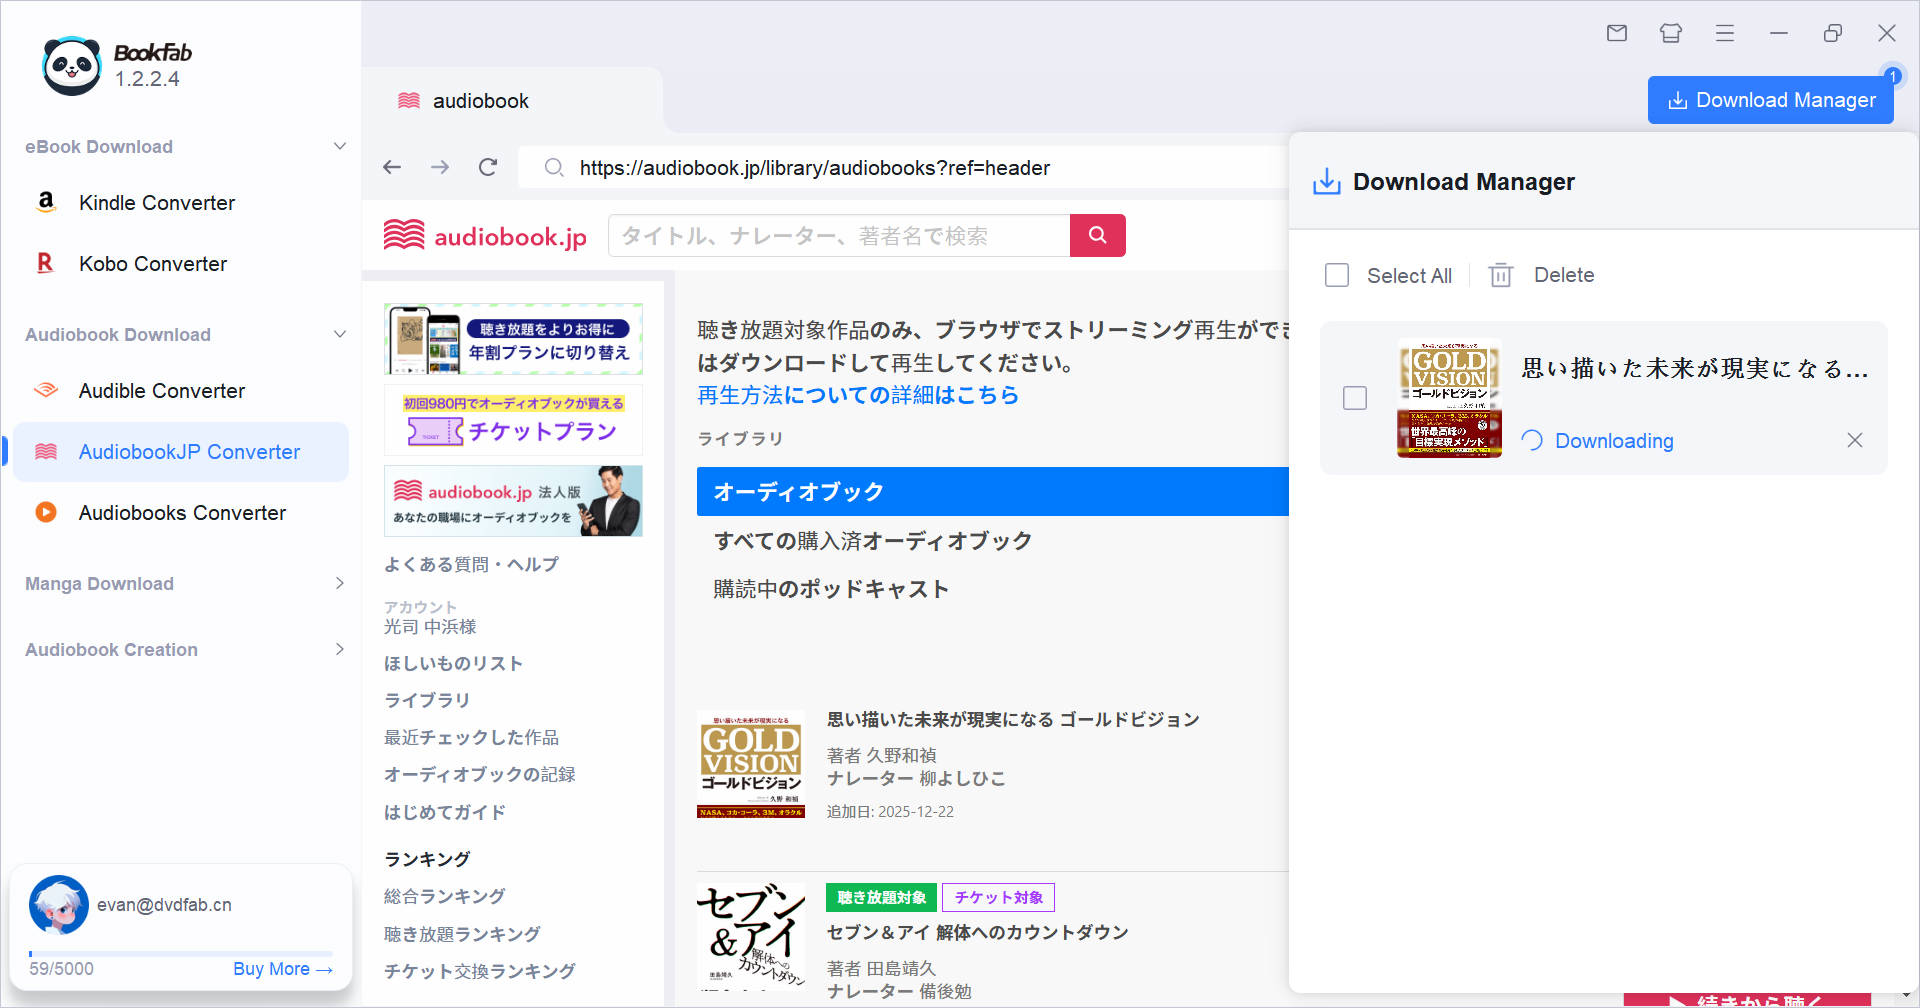Viewport: 1920px width, 1008px height.
Task: Expand the Manga Download section
Action: 340,583
